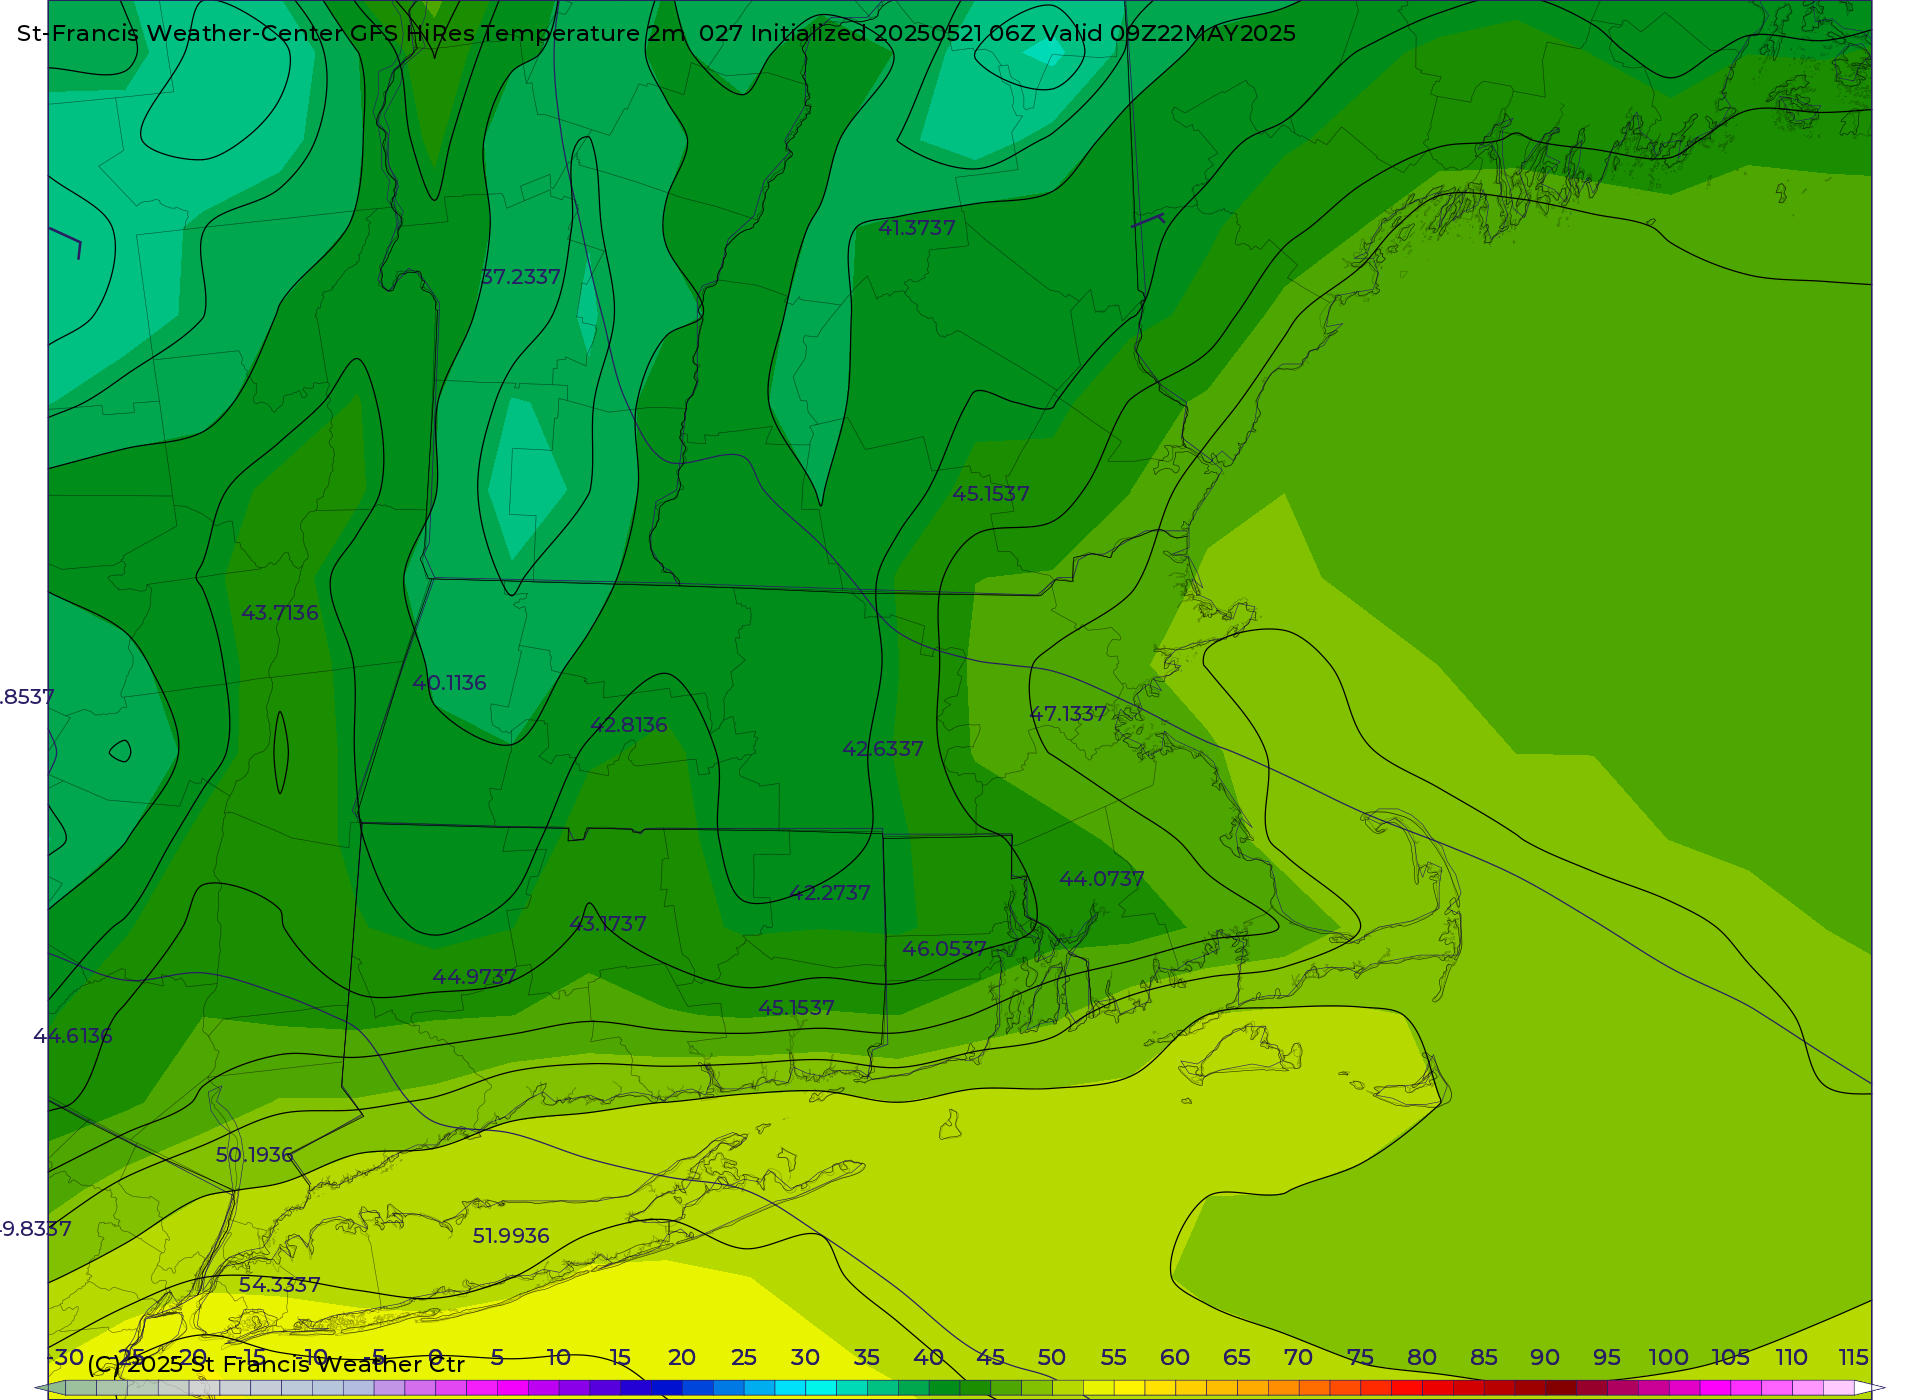Select the 54.3337 temperature reading
Viewport: 1920px width, 1400px height.
point(280,1285)
